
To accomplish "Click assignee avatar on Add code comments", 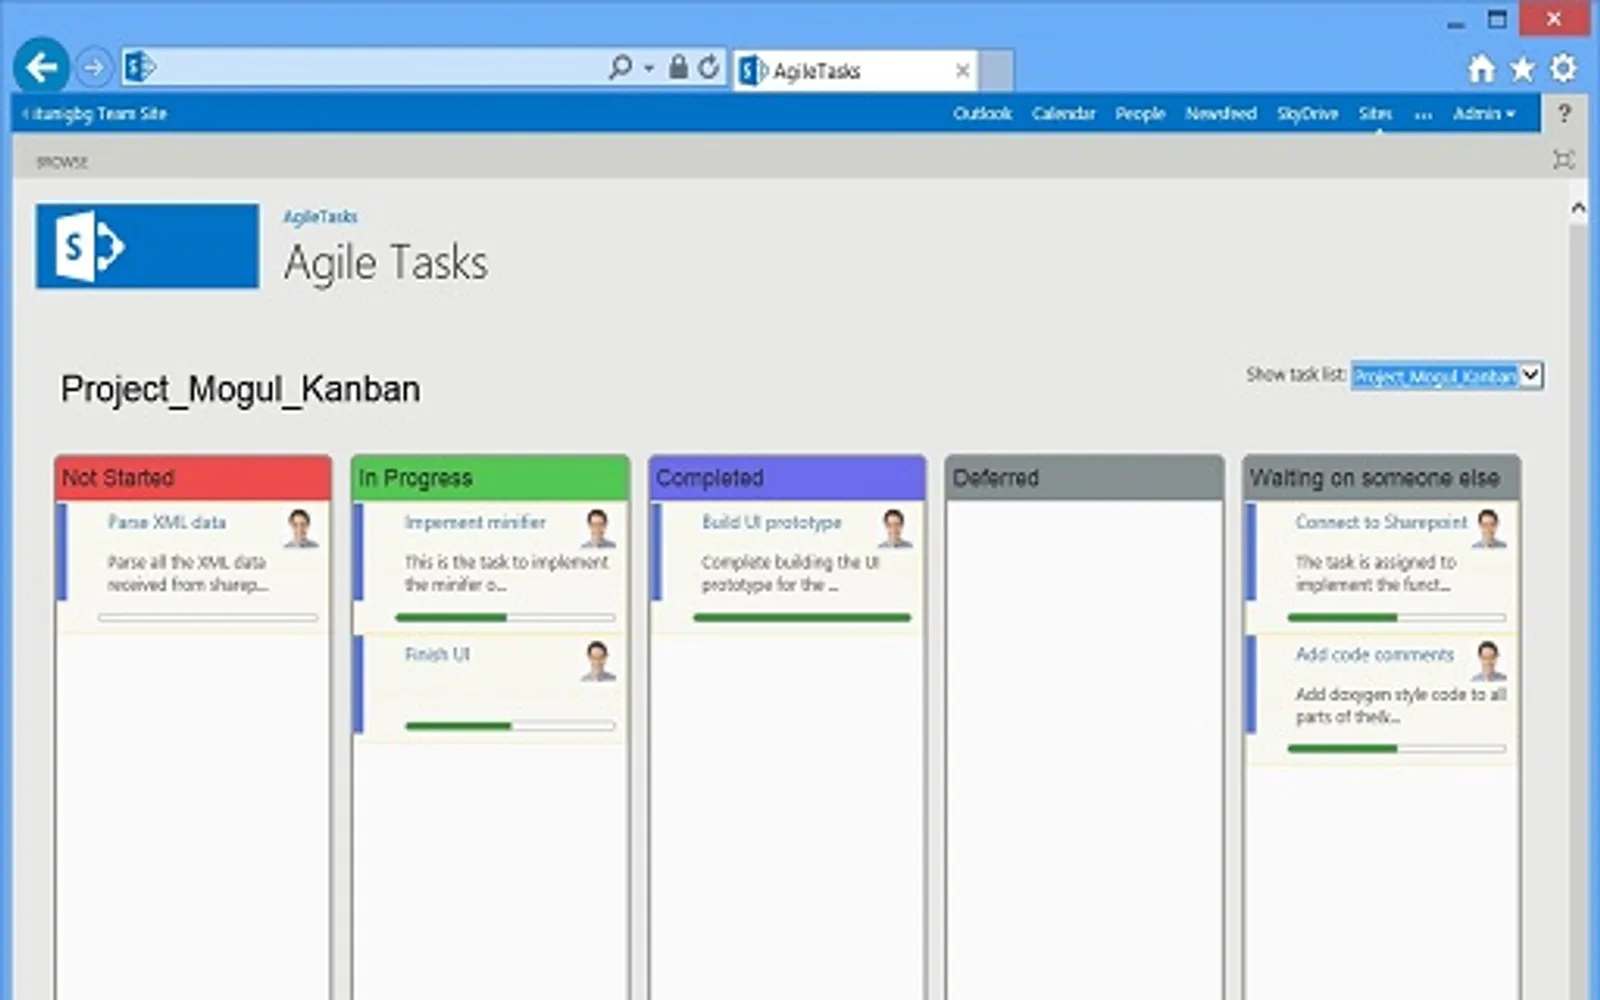I will (x=1489, y=662).
